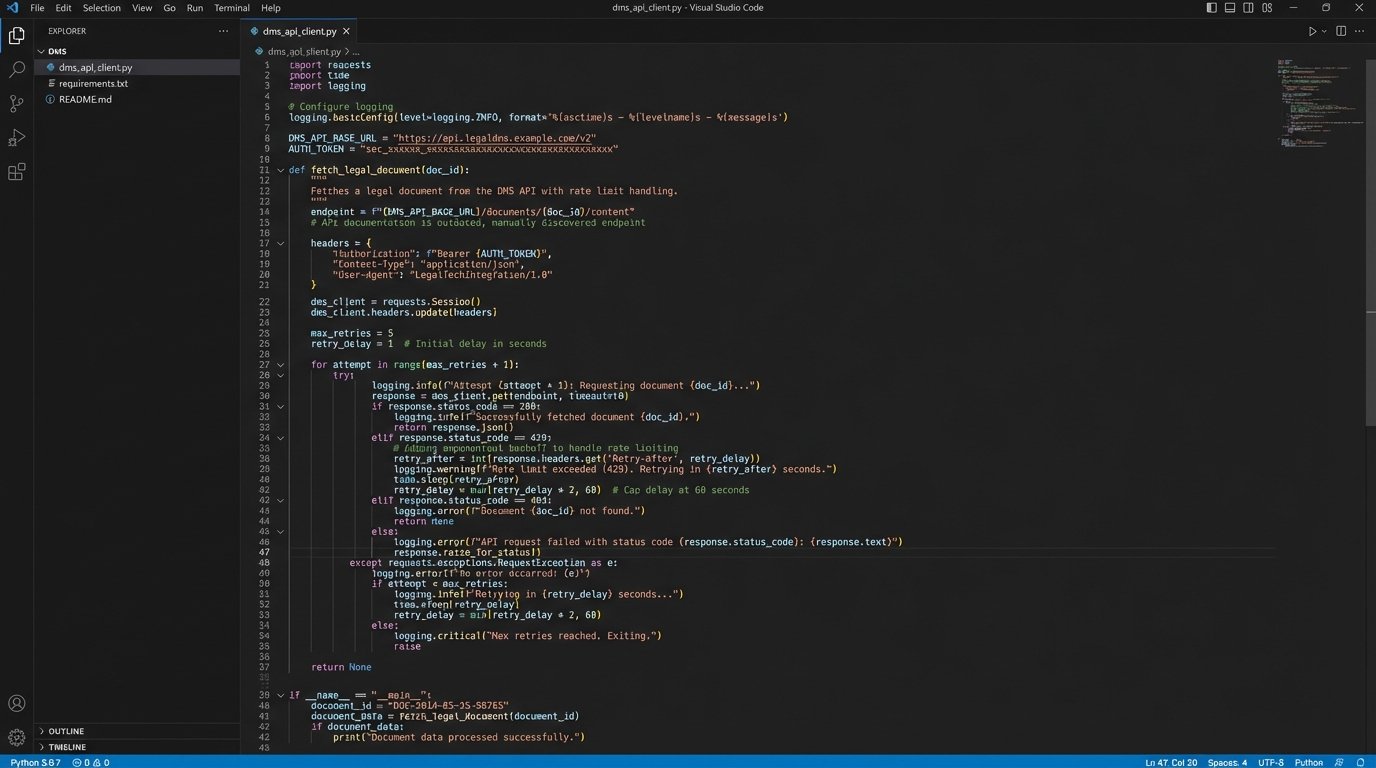The height and width of the screenshot is (768, 1376).
Task: Open README.md in the explorer
Action: click(85, 99)
